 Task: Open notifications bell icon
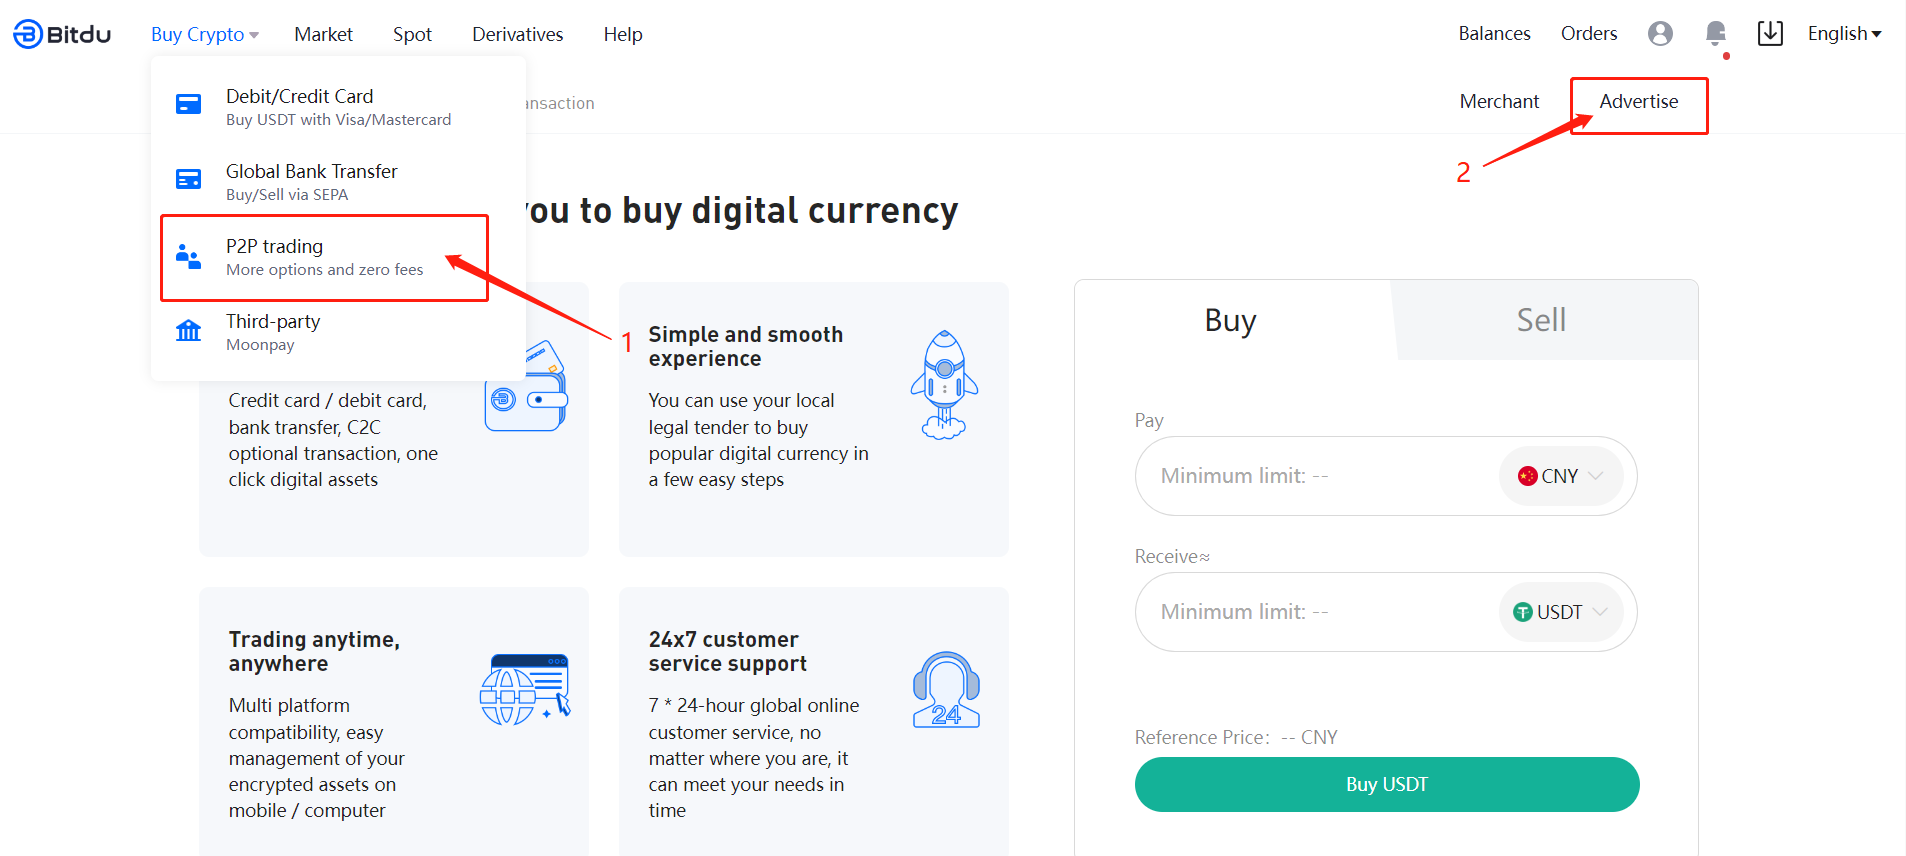[x=1716, y=34]
